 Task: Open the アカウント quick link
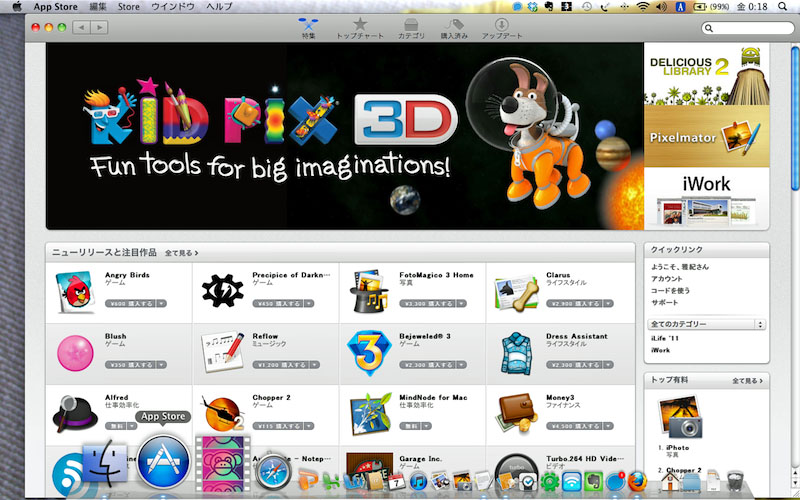click(666, 279)
